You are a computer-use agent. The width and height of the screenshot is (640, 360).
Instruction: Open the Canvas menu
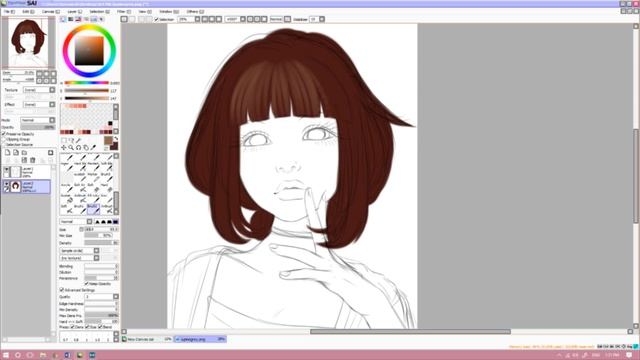pyautogui.click(x=51, y=12)
